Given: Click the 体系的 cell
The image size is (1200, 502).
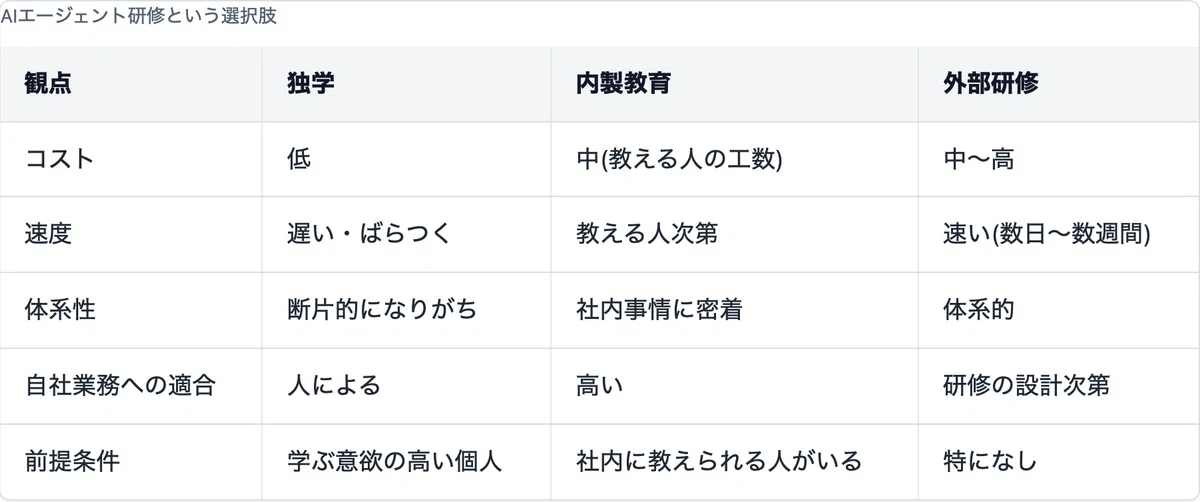Looking at the screenshot, I should pos(979,310).
